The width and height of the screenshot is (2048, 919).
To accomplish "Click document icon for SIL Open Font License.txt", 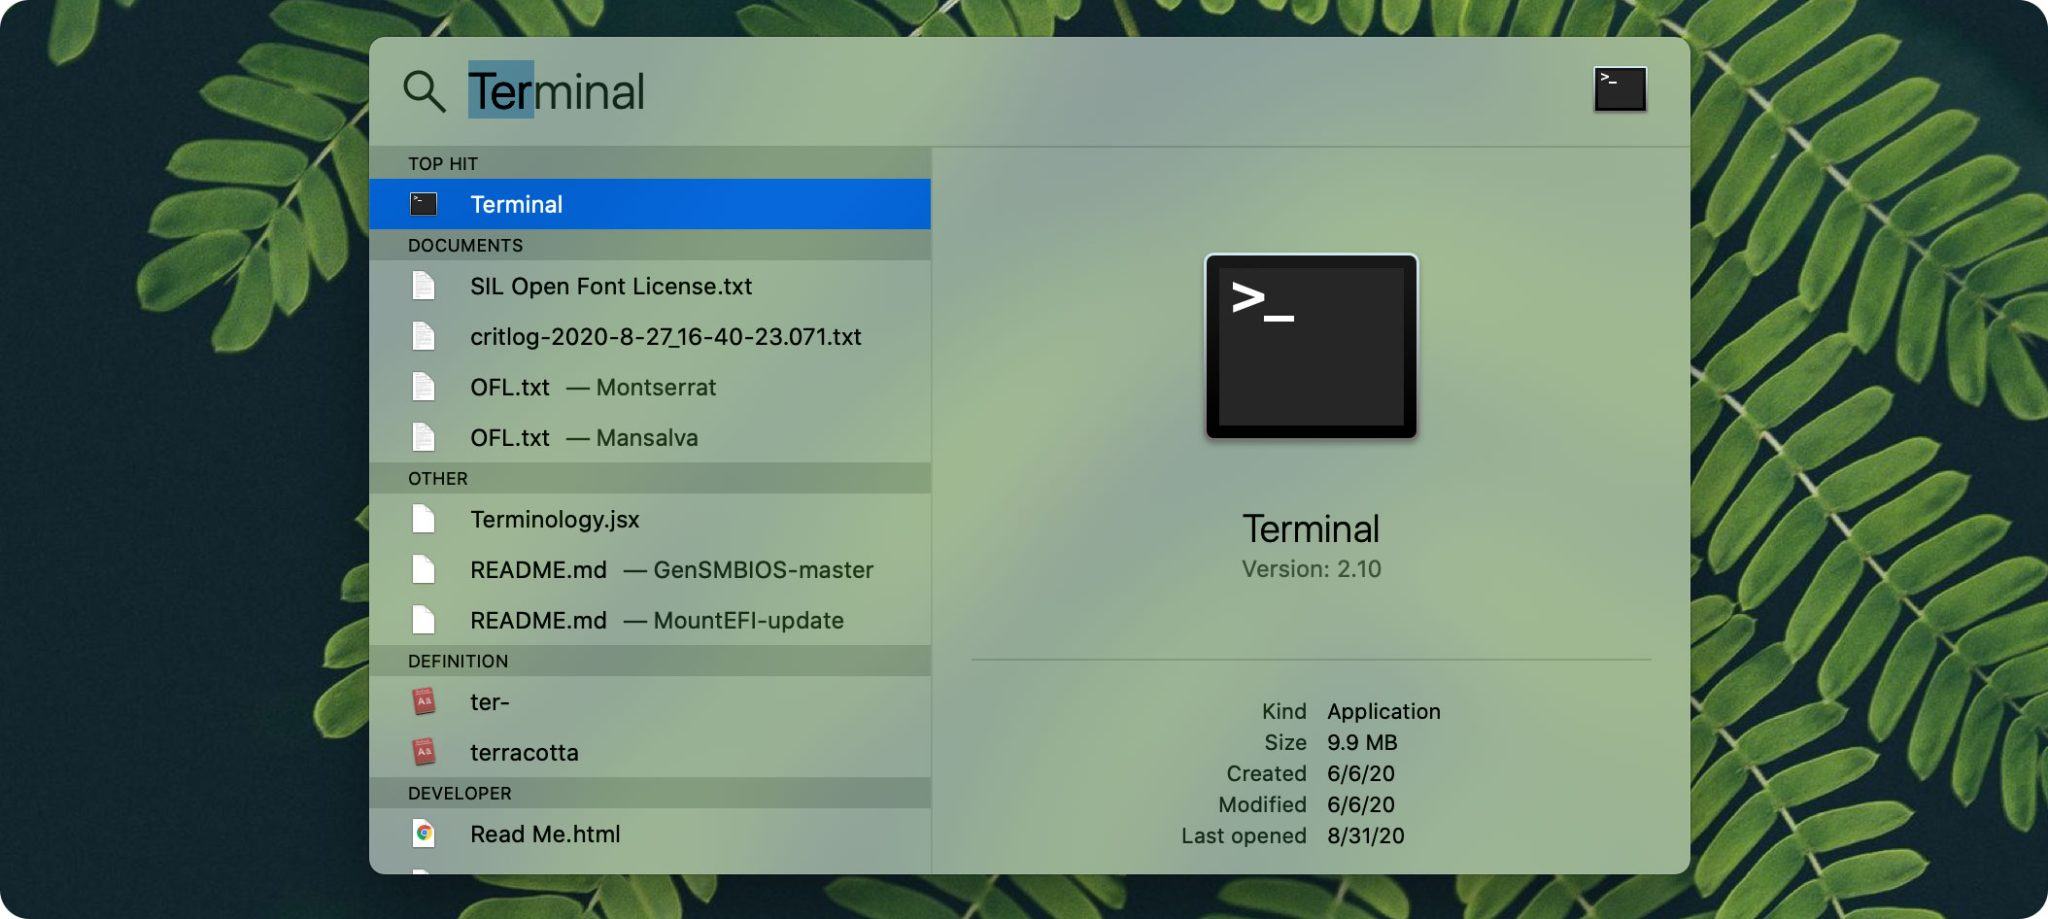I will coord(424,286).
